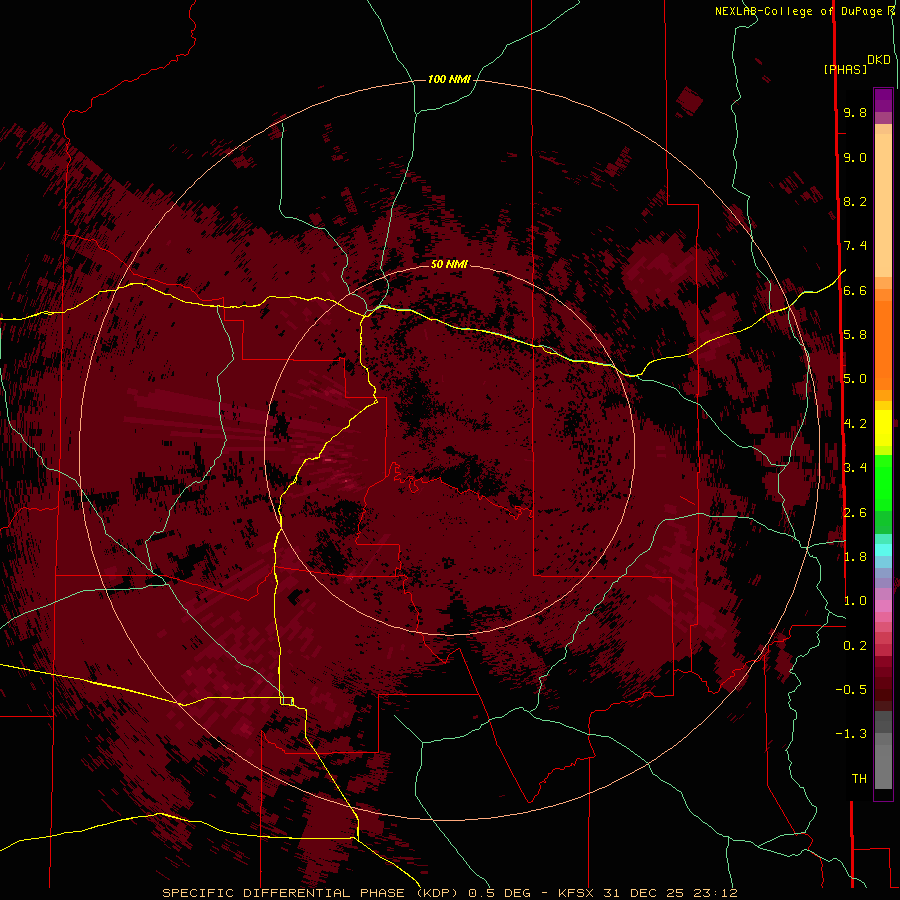Click the SPECIFIC DIFFERENTIAL PHASE (KDP) caption
The image size is (900, 900).
click(x=312, y=893)
